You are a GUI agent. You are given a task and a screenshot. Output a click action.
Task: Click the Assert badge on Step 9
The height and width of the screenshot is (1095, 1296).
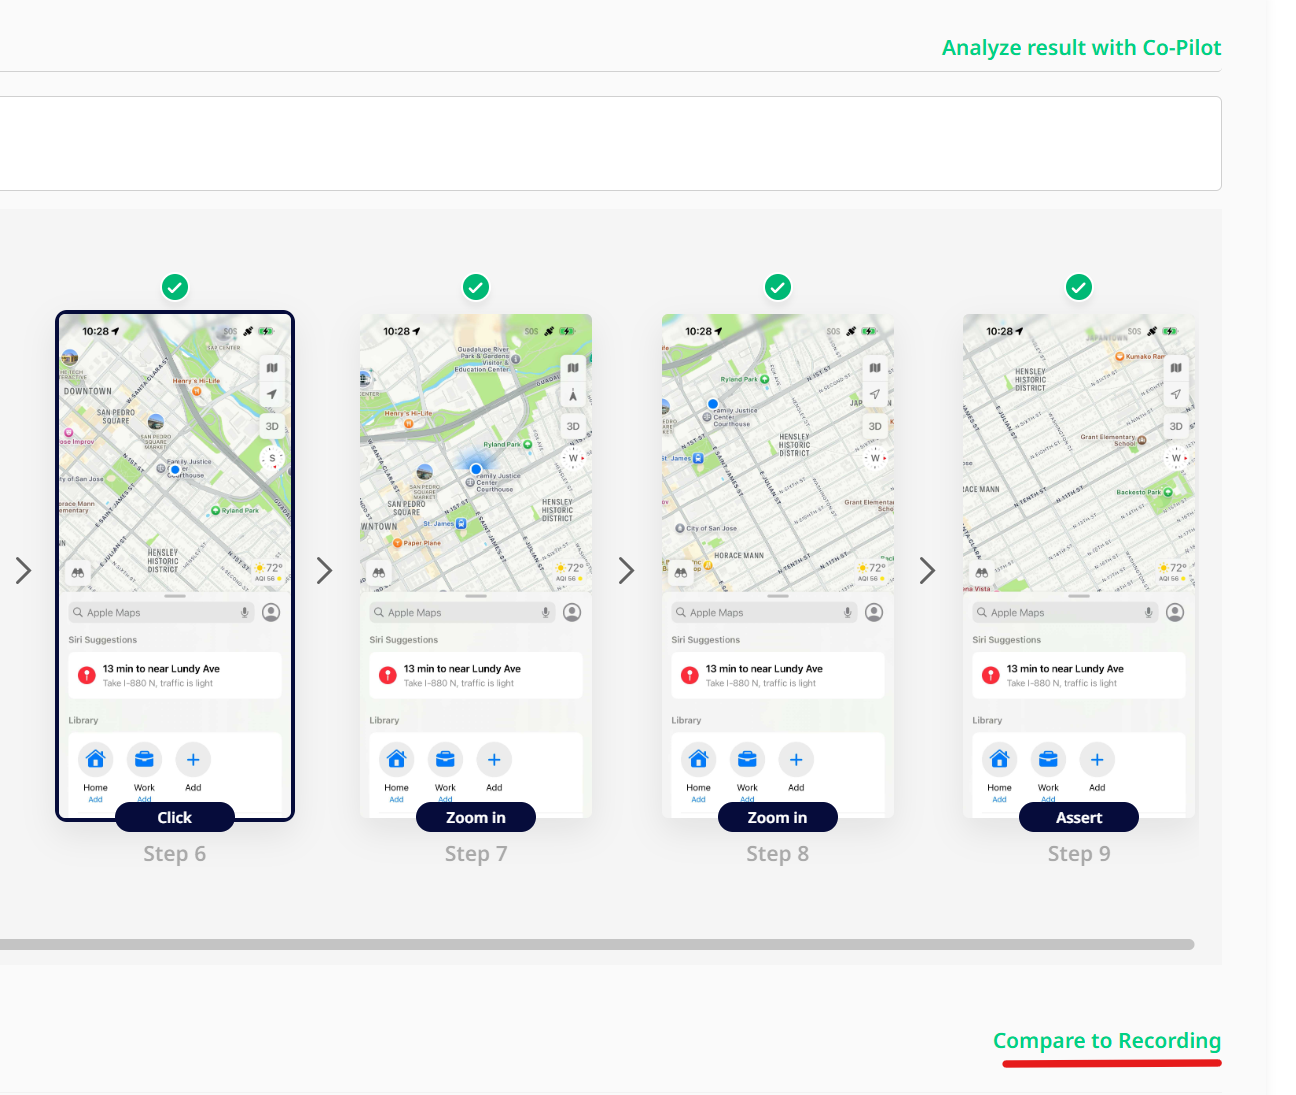[x=1079, y=817]
